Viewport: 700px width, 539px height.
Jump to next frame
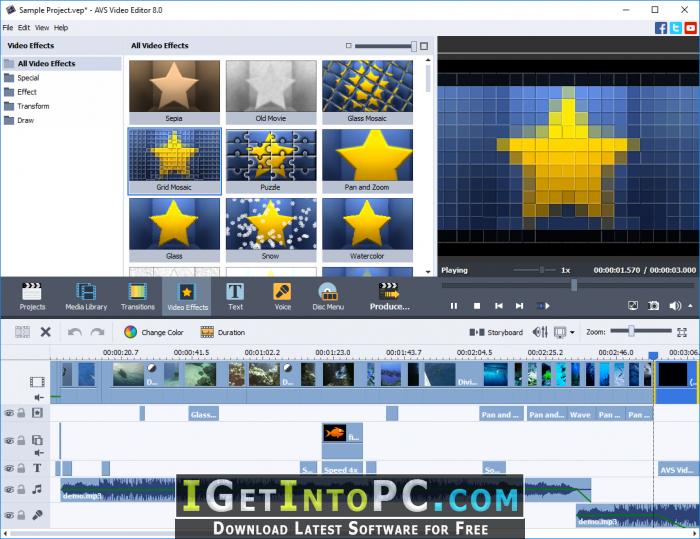519,306
